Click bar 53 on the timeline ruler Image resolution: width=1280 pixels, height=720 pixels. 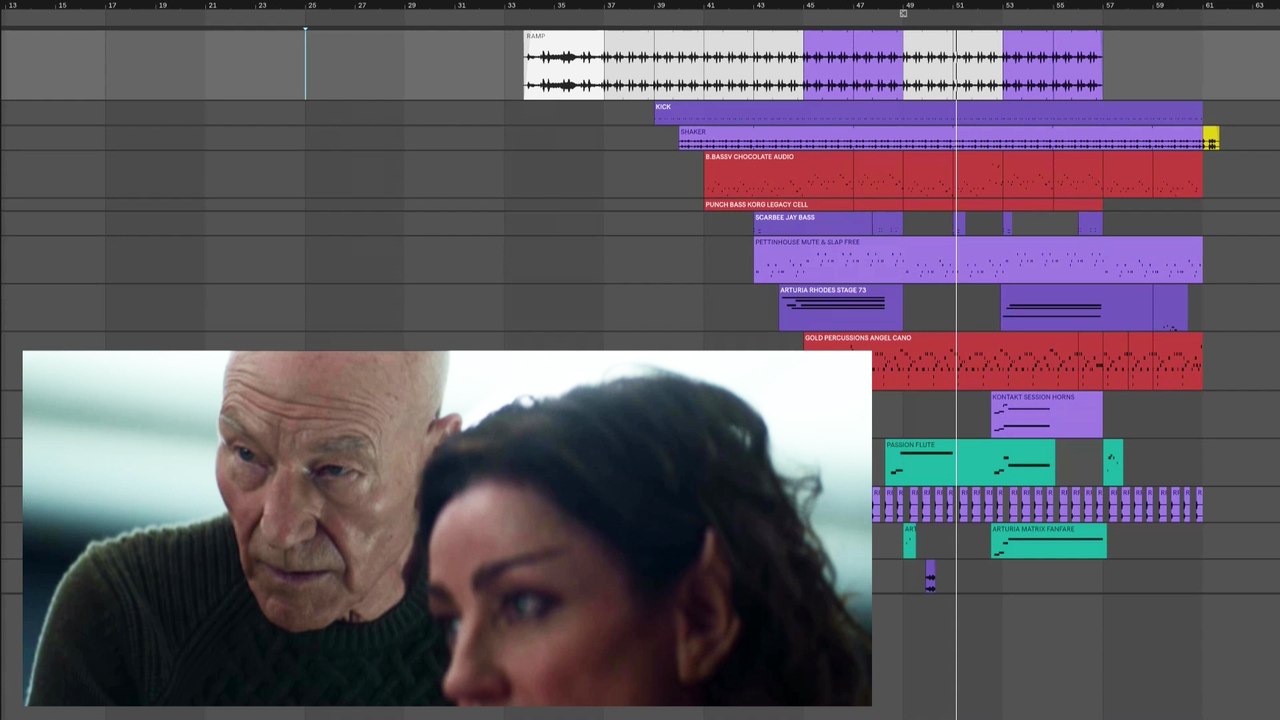(1010, 6)
